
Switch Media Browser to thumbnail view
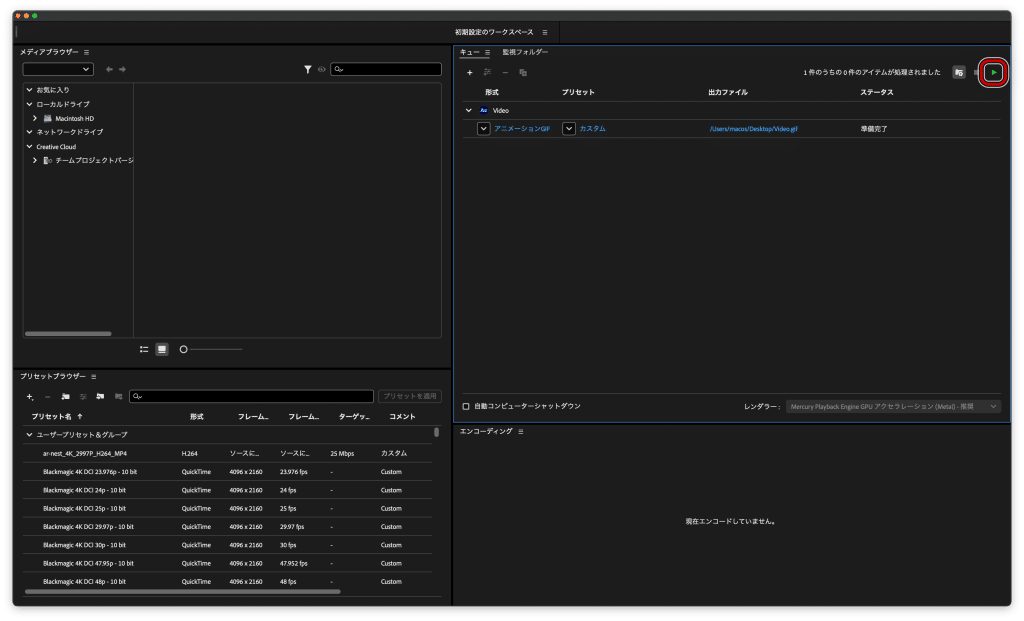coord(162,349)
